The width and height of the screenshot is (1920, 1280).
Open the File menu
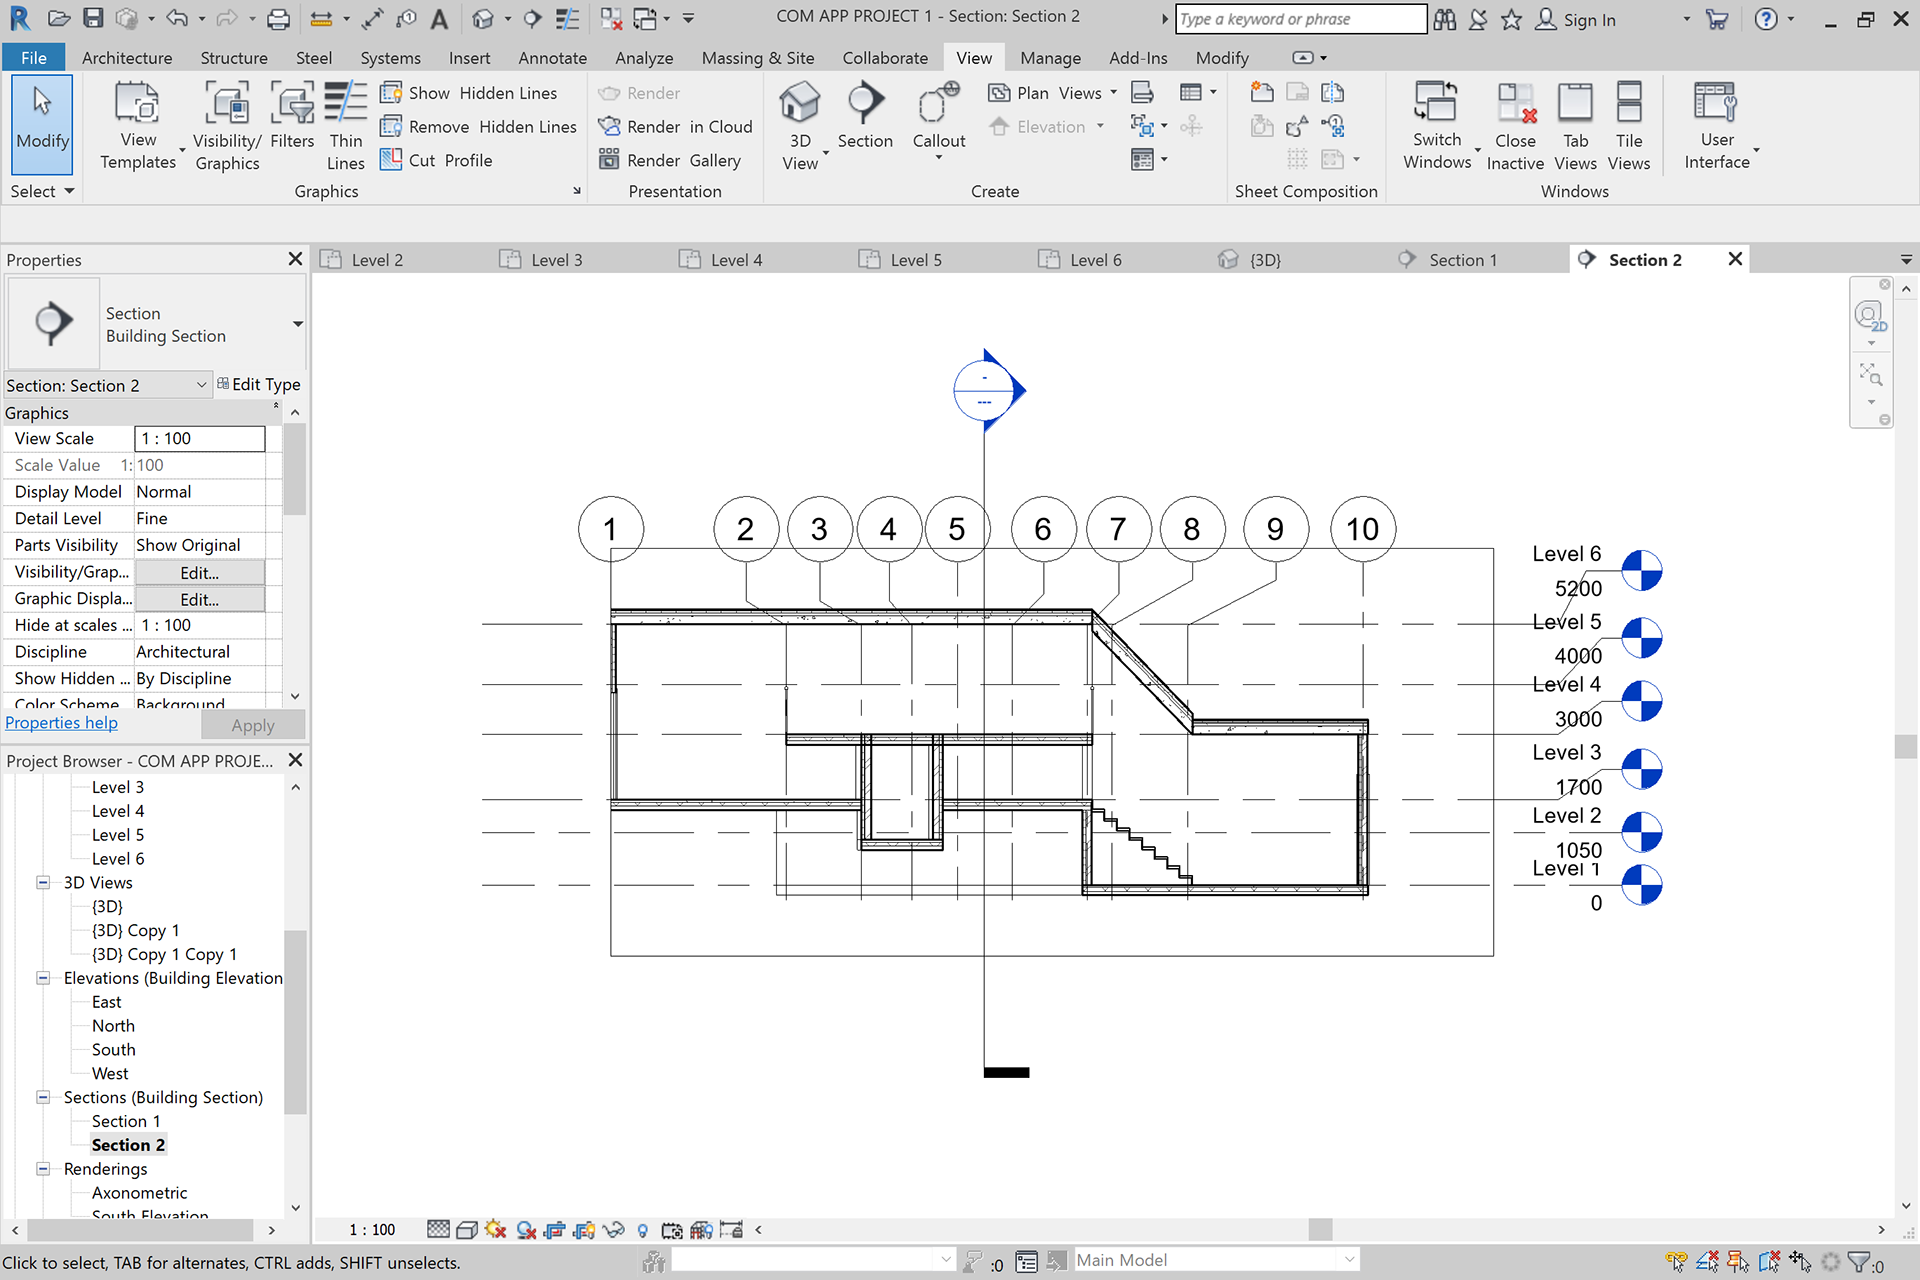(x=33, y=58)
